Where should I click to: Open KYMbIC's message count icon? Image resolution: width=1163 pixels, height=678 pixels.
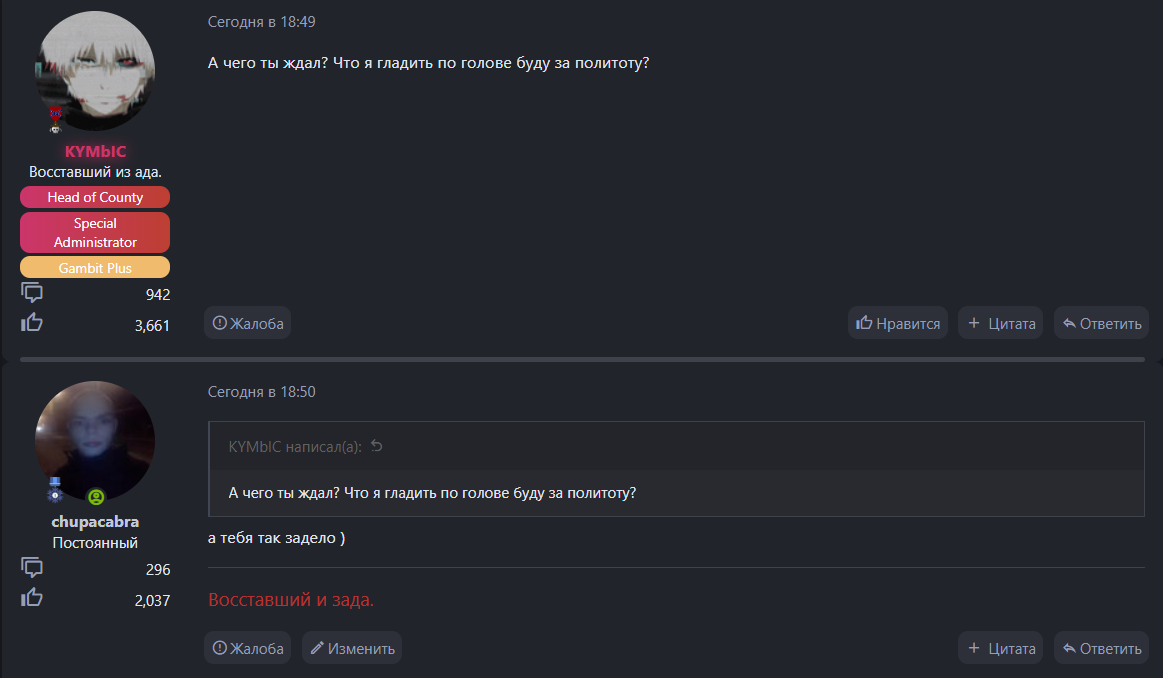32,293
